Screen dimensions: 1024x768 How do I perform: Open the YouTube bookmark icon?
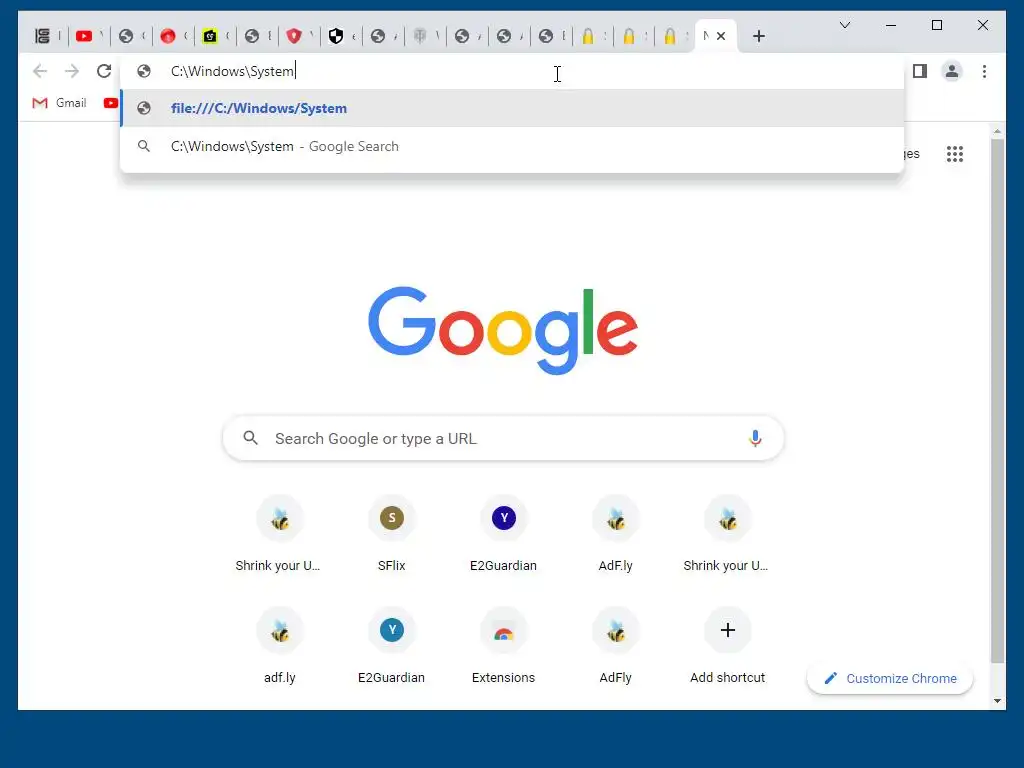[110, 103]
